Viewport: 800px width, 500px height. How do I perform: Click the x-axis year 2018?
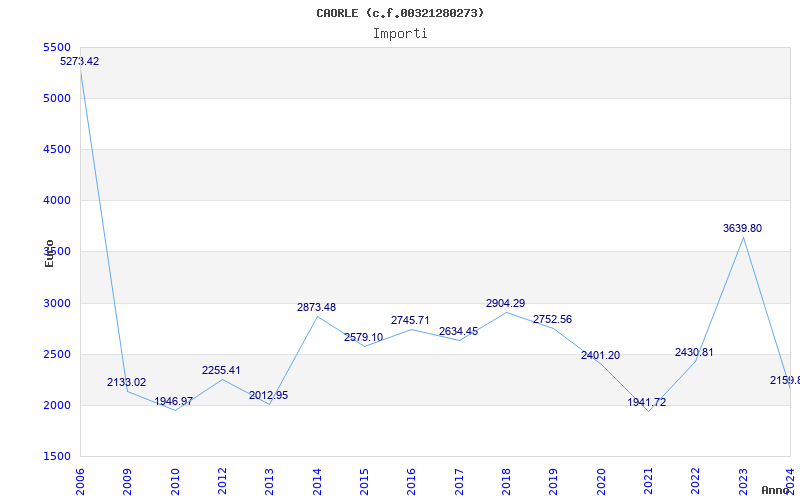(506, 482)
